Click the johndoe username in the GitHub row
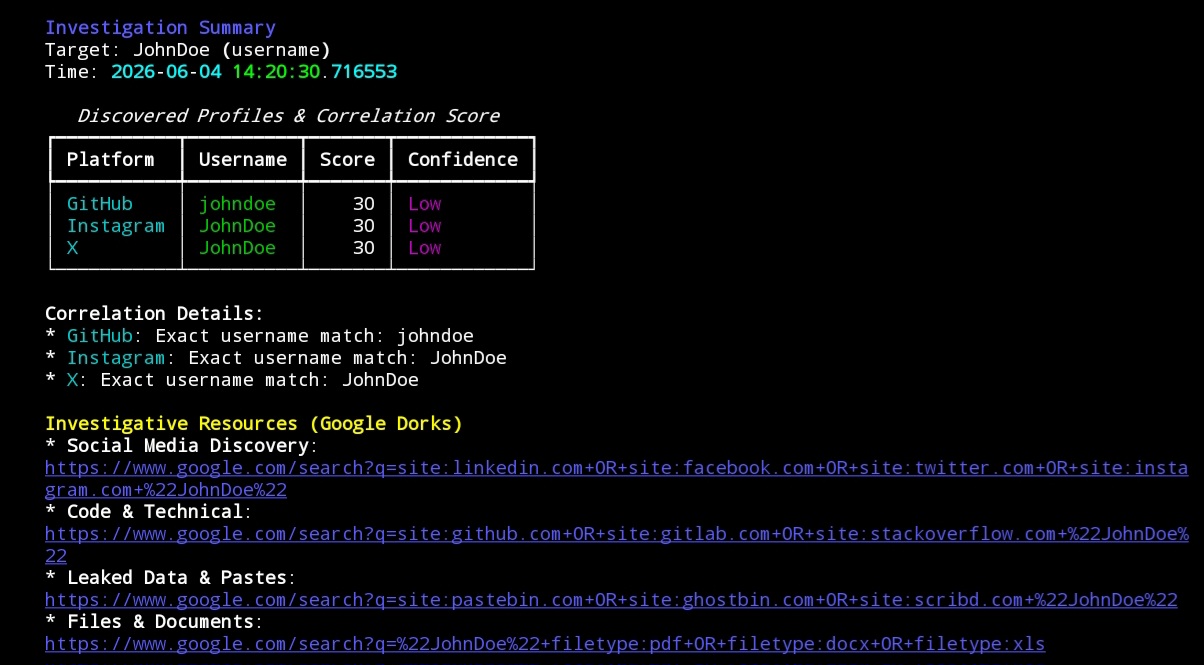 [x=237, y=204]
